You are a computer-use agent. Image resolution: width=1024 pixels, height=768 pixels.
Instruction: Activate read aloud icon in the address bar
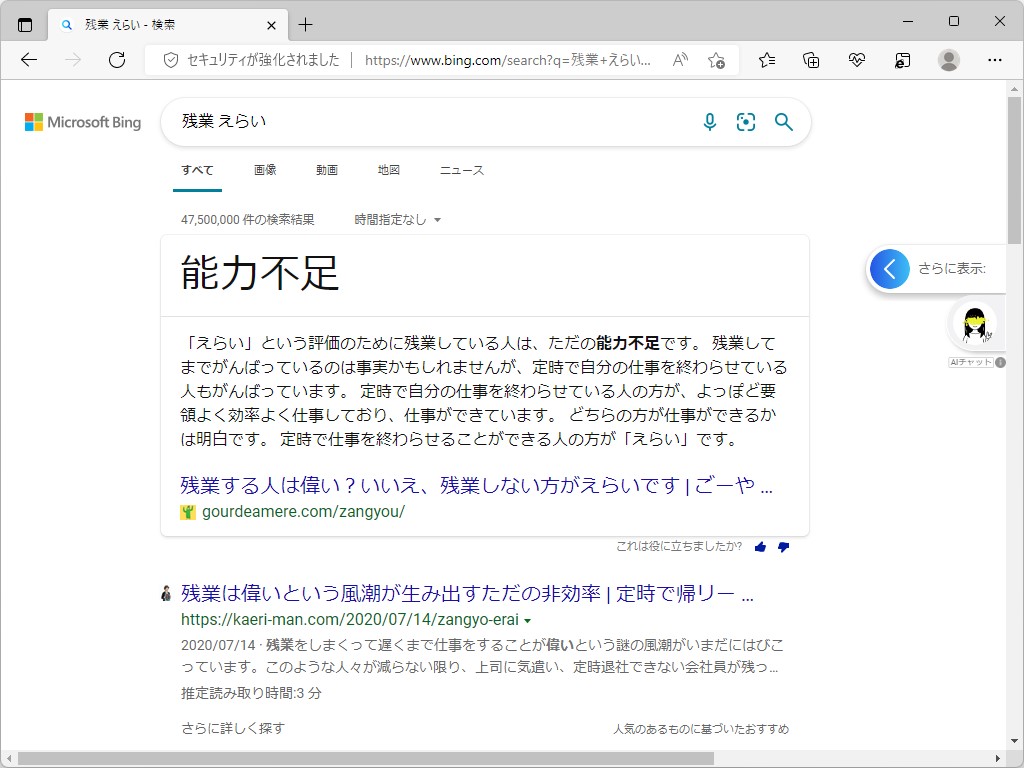679,60
